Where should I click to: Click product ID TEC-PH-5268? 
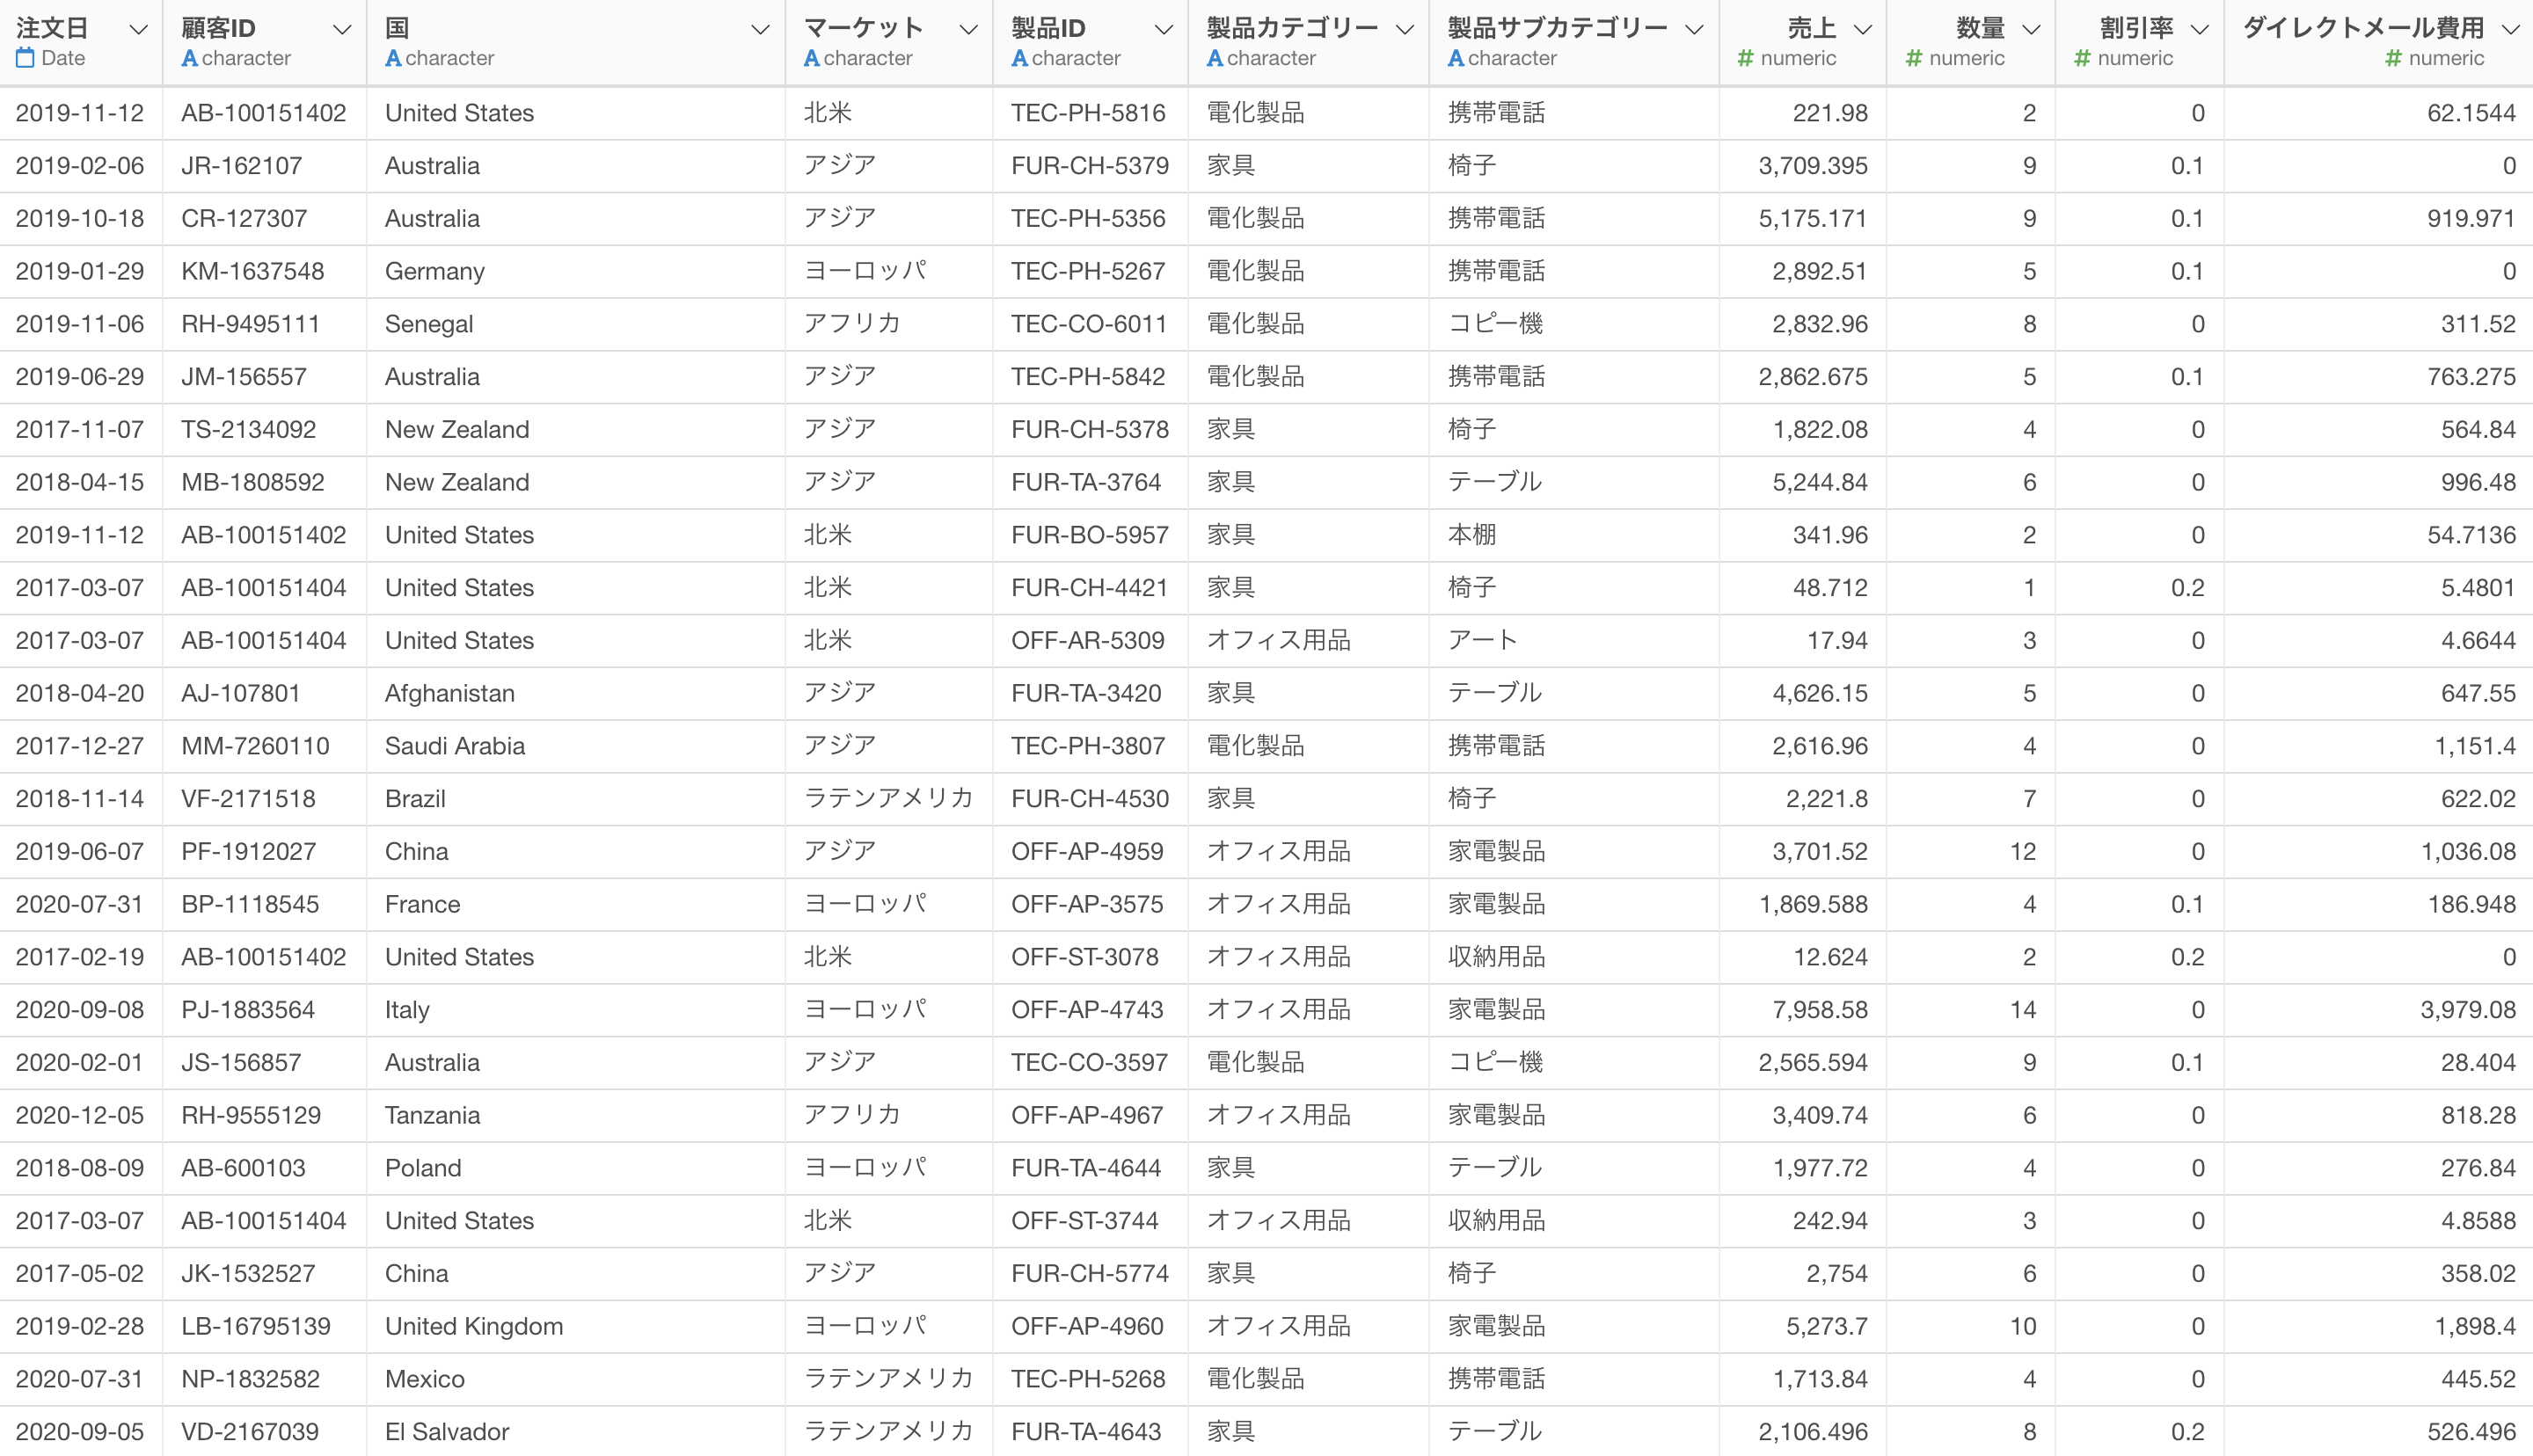1088,1379
